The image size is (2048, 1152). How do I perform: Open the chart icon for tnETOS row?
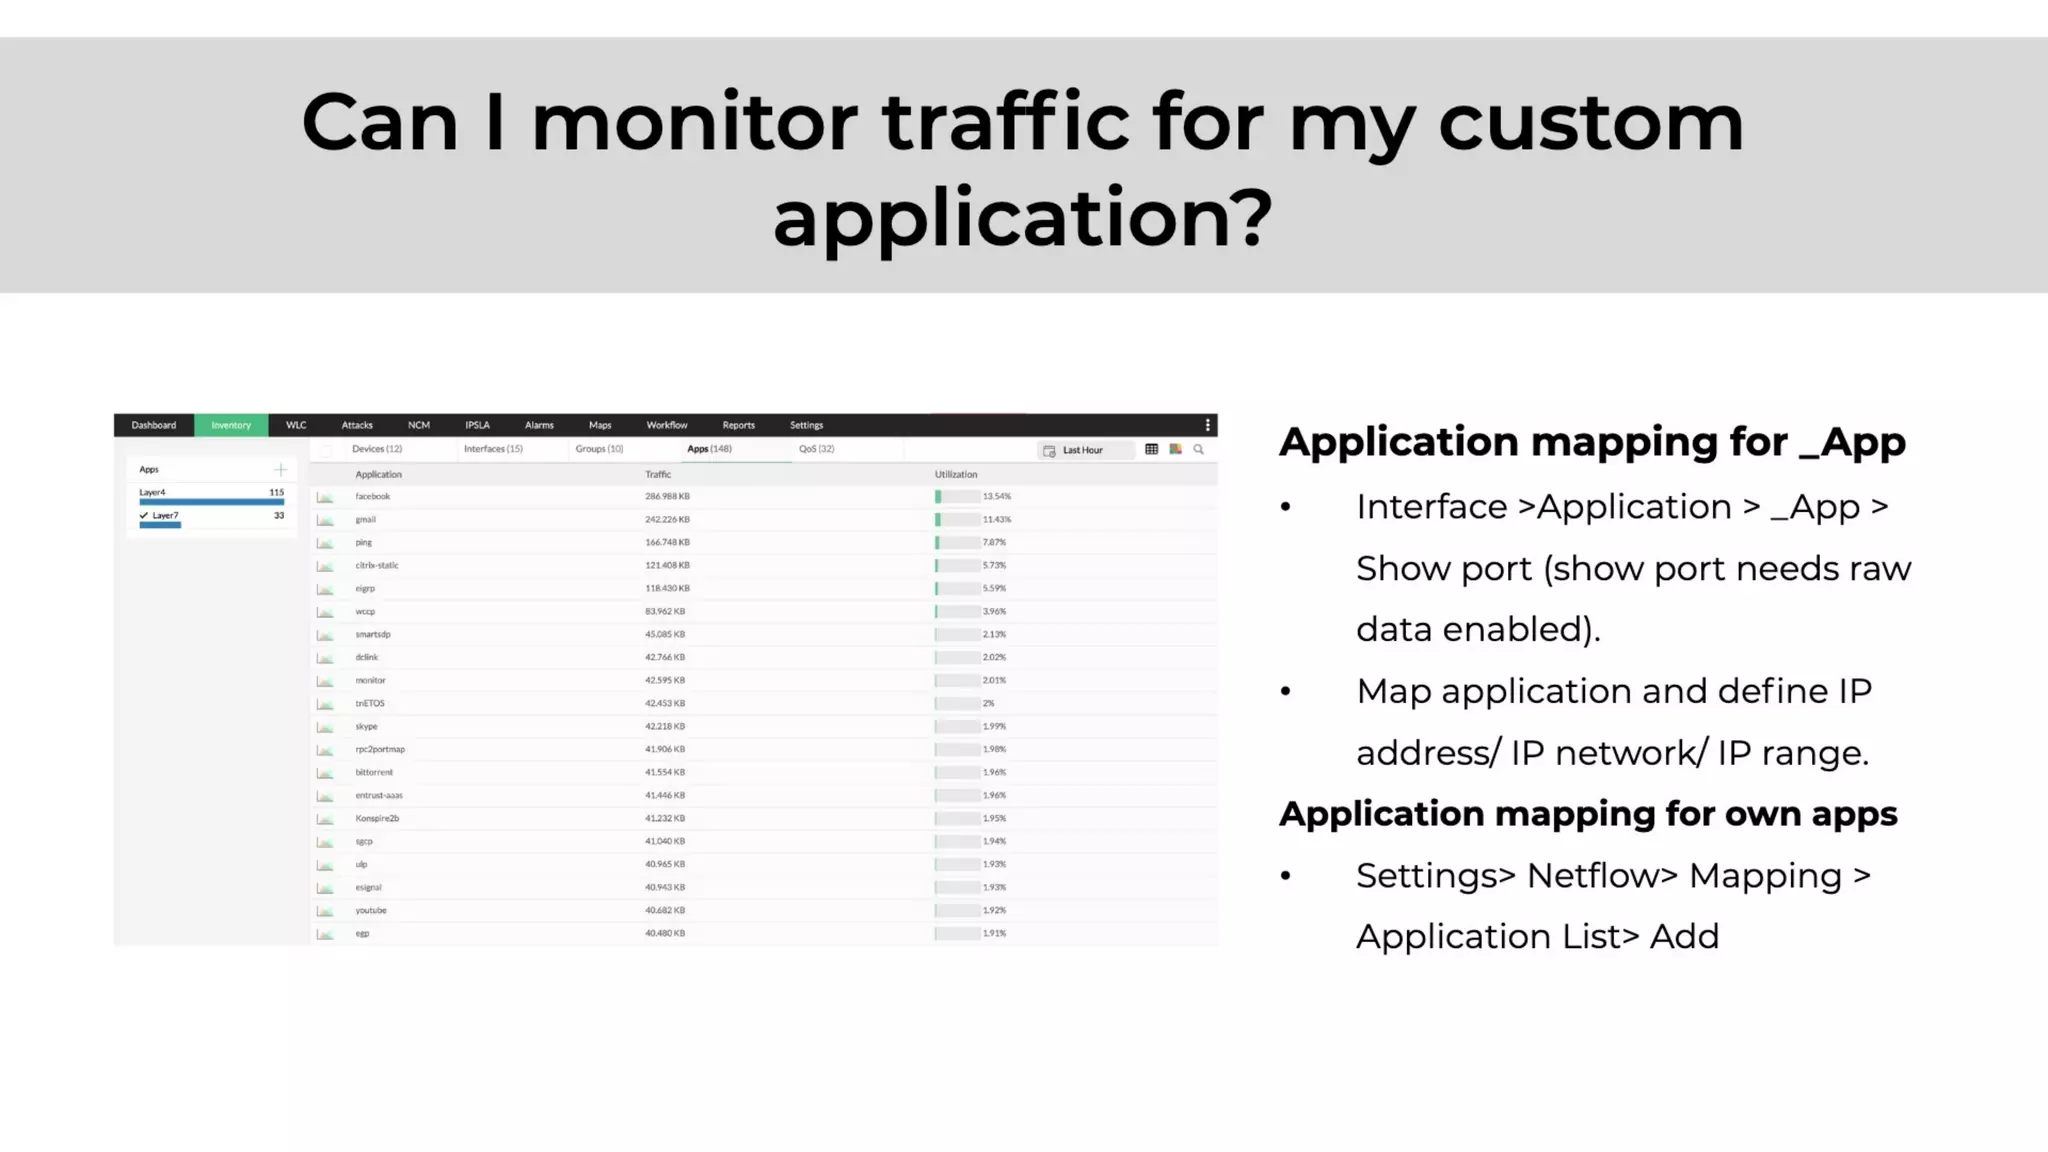pos(325,704)
